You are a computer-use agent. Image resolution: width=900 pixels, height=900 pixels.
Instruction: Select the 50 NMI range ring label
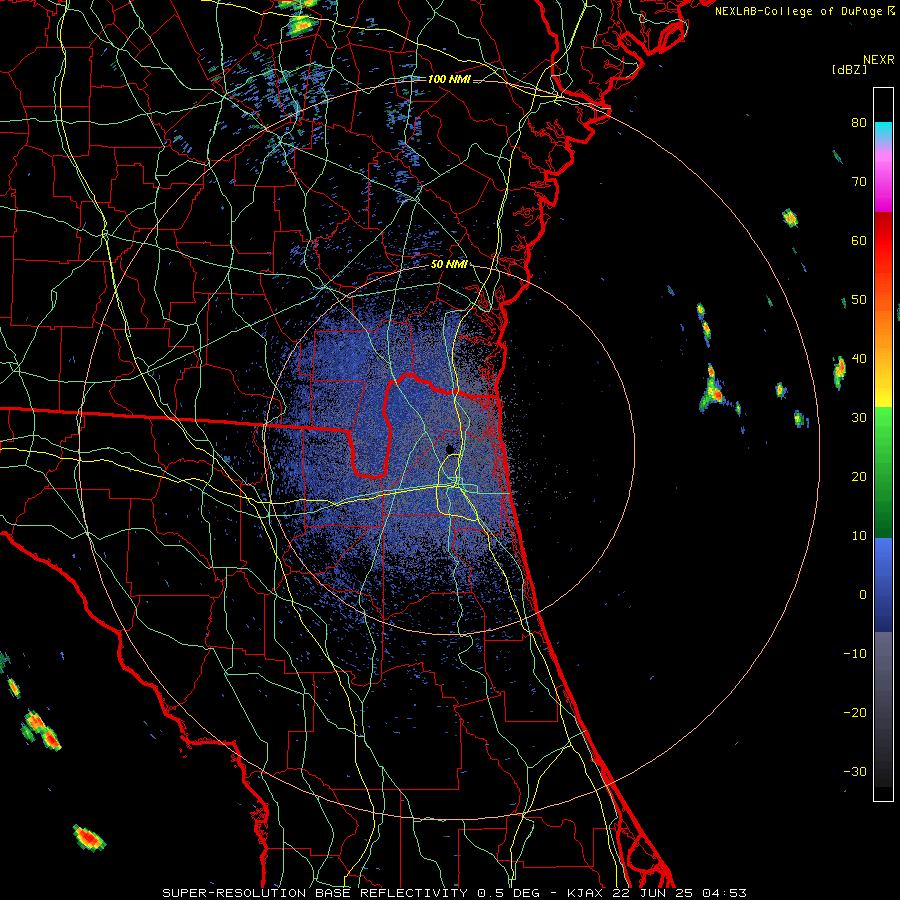[449, 265]
